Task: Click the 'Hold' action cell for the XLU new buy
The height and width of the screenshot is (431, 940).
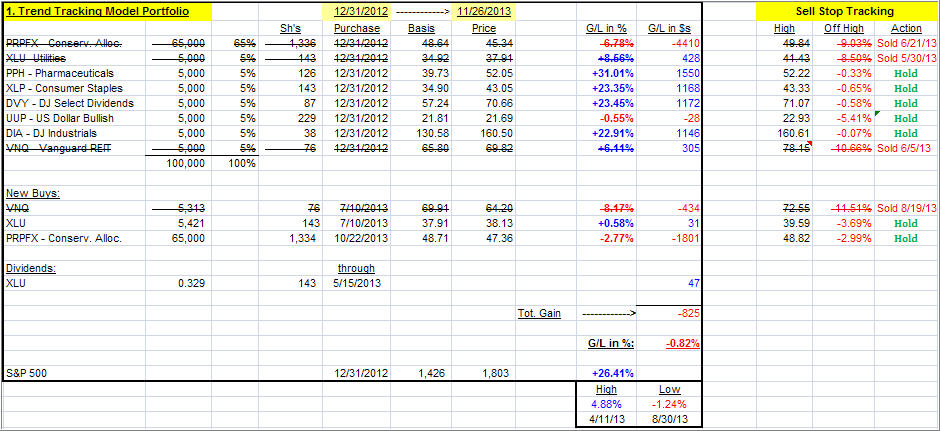Action: point(906,223)
